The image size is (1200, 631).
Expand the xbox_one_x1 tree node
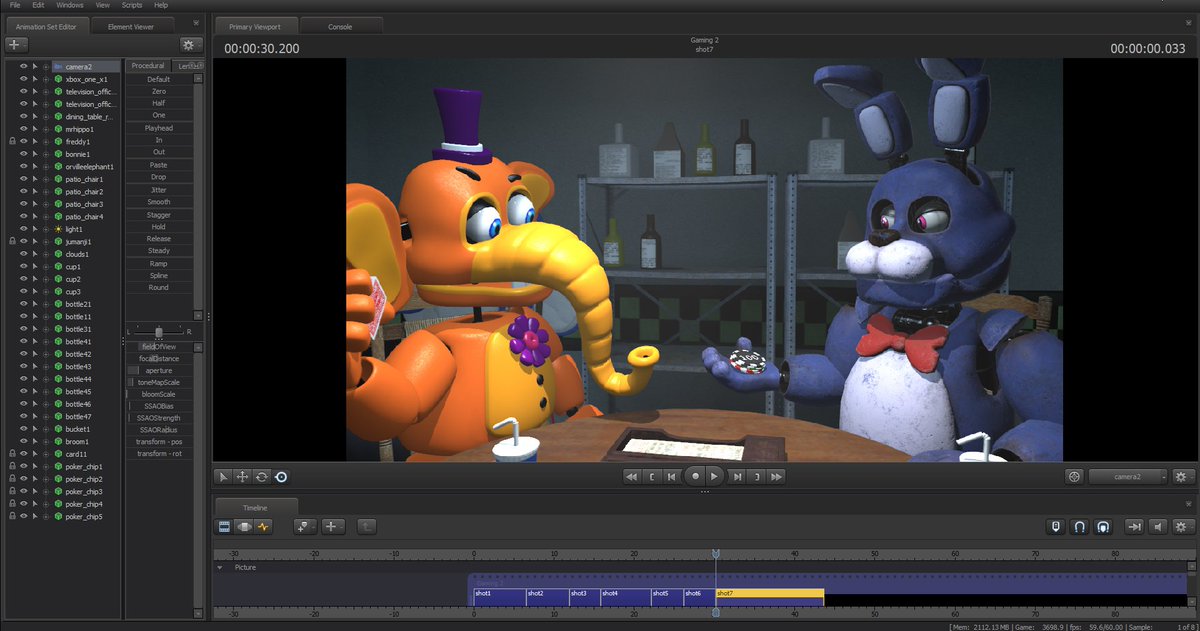tap(45, 79)
